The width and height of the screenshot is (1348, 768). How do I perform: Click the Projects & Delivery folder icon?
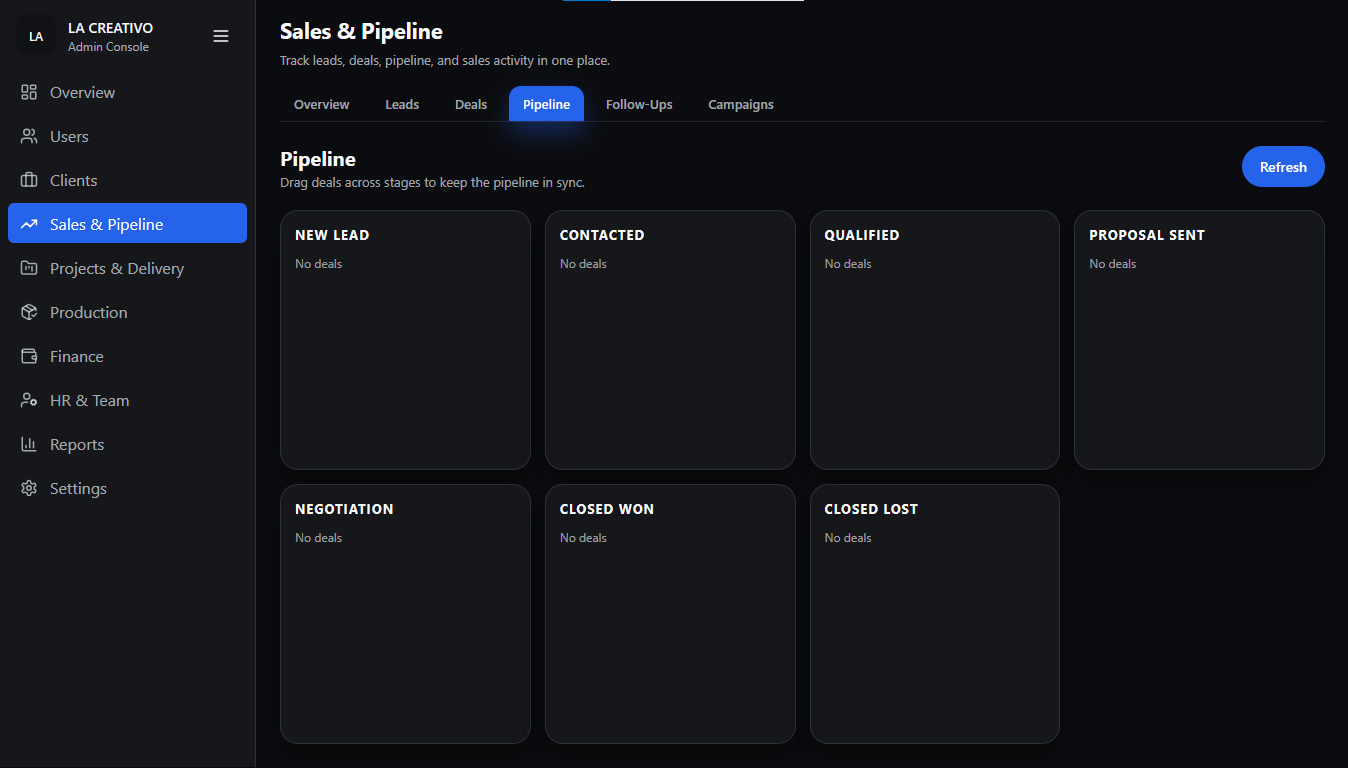(x=29, y=268)
